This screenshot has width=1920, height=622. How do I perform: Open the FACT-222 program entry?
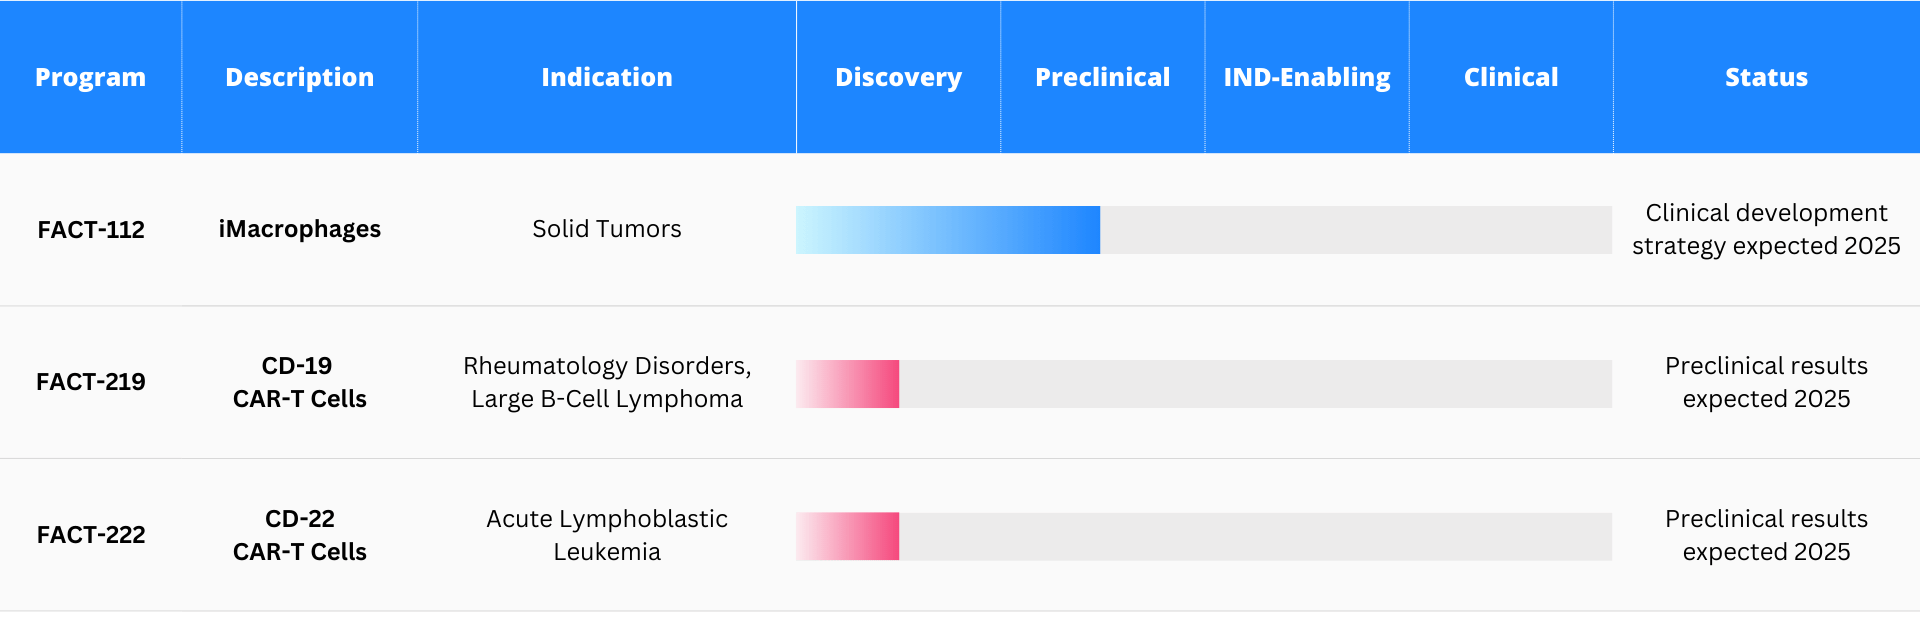pos(91,535)
